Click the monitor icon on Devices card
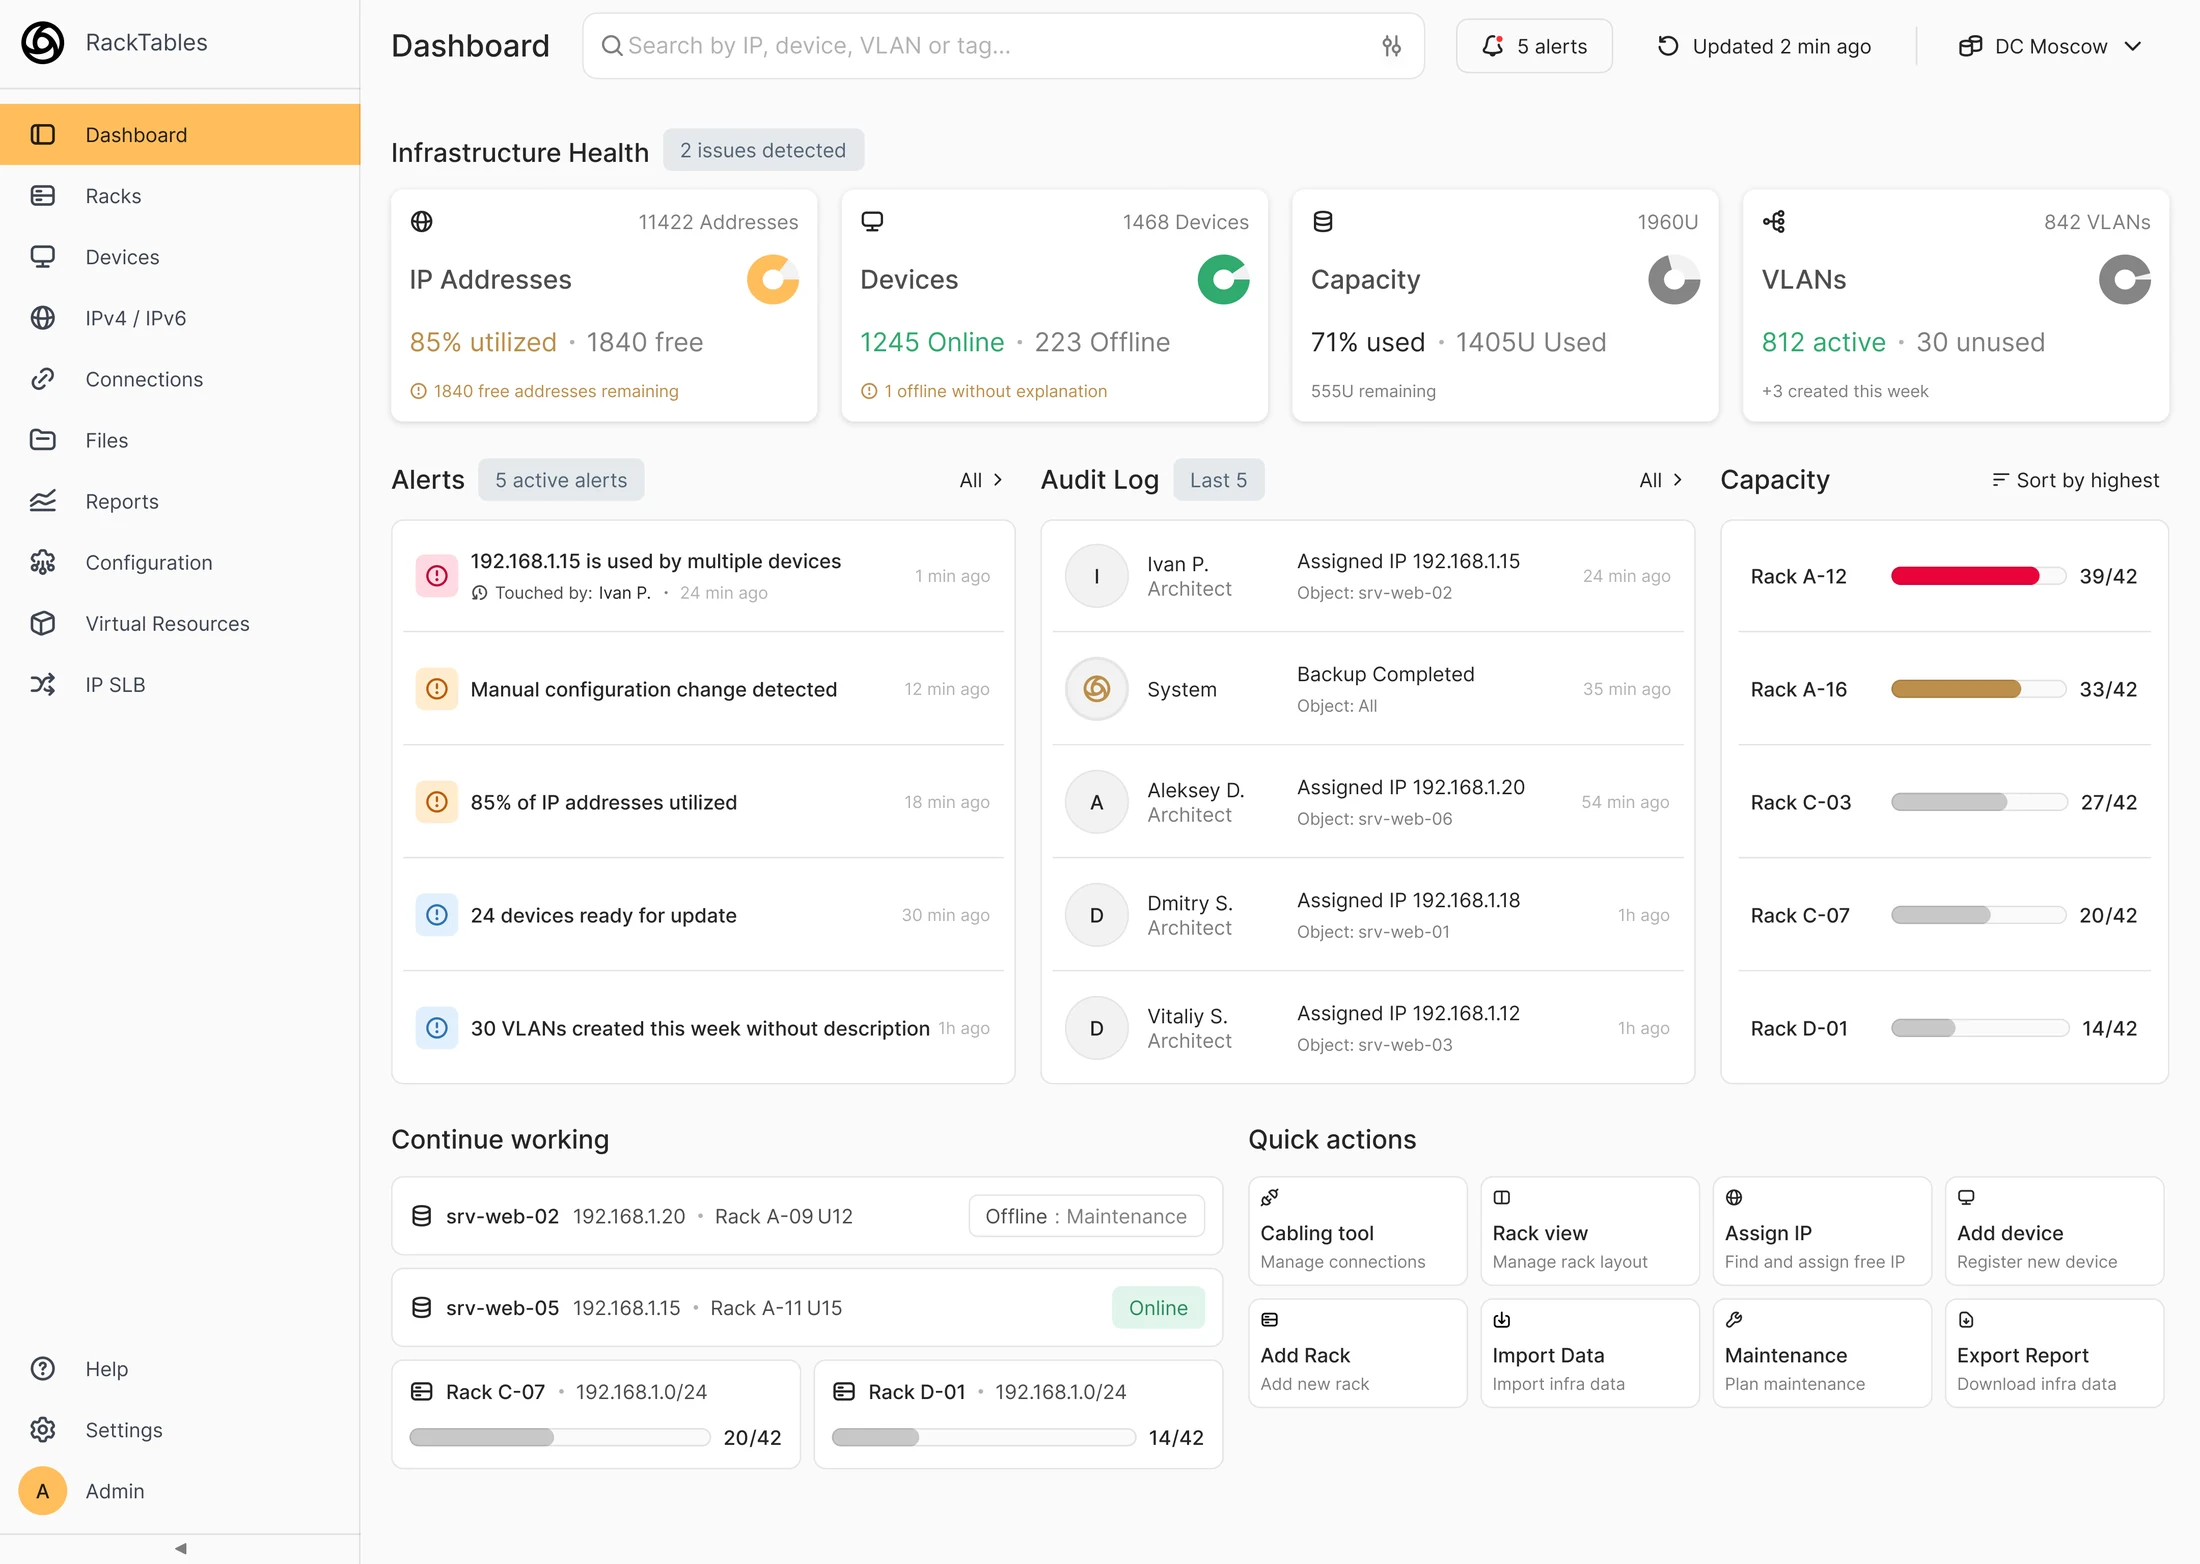Viewport: 2200px width, 1564px height. click(x=872, y=221)
